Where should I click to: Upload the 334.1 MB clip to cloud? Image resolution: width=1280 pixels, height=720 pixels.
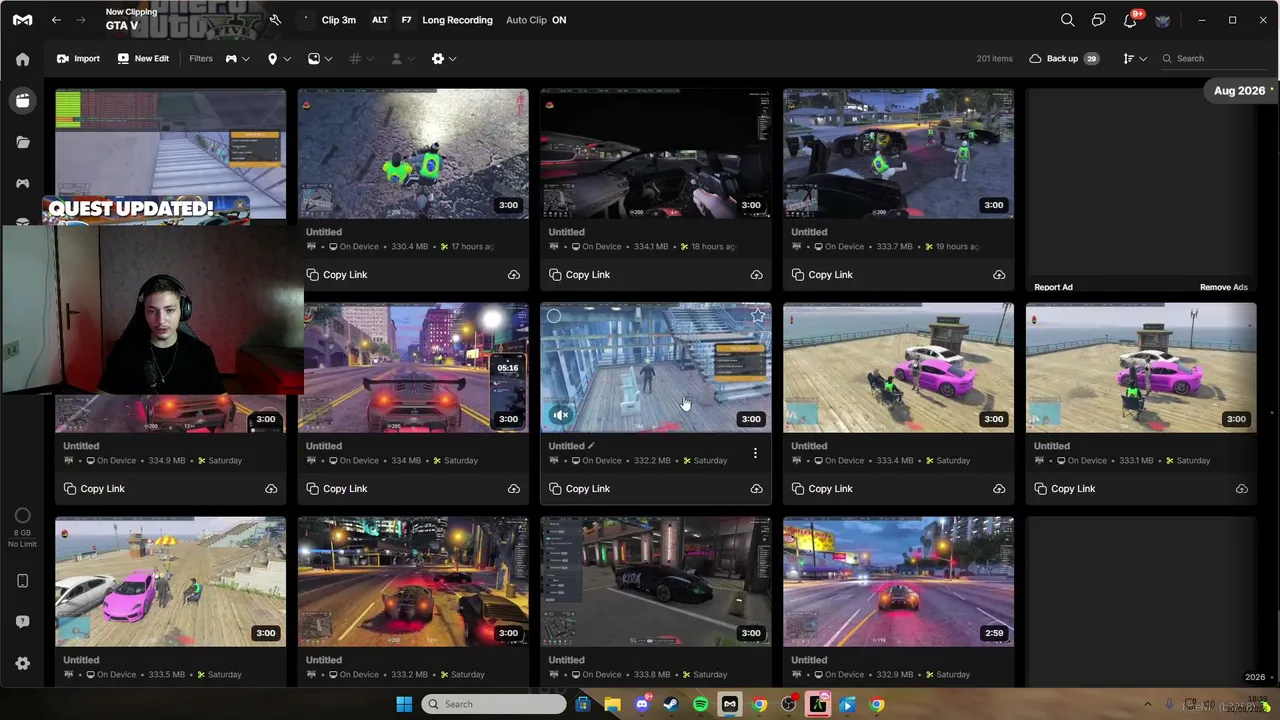click(757, 275)
